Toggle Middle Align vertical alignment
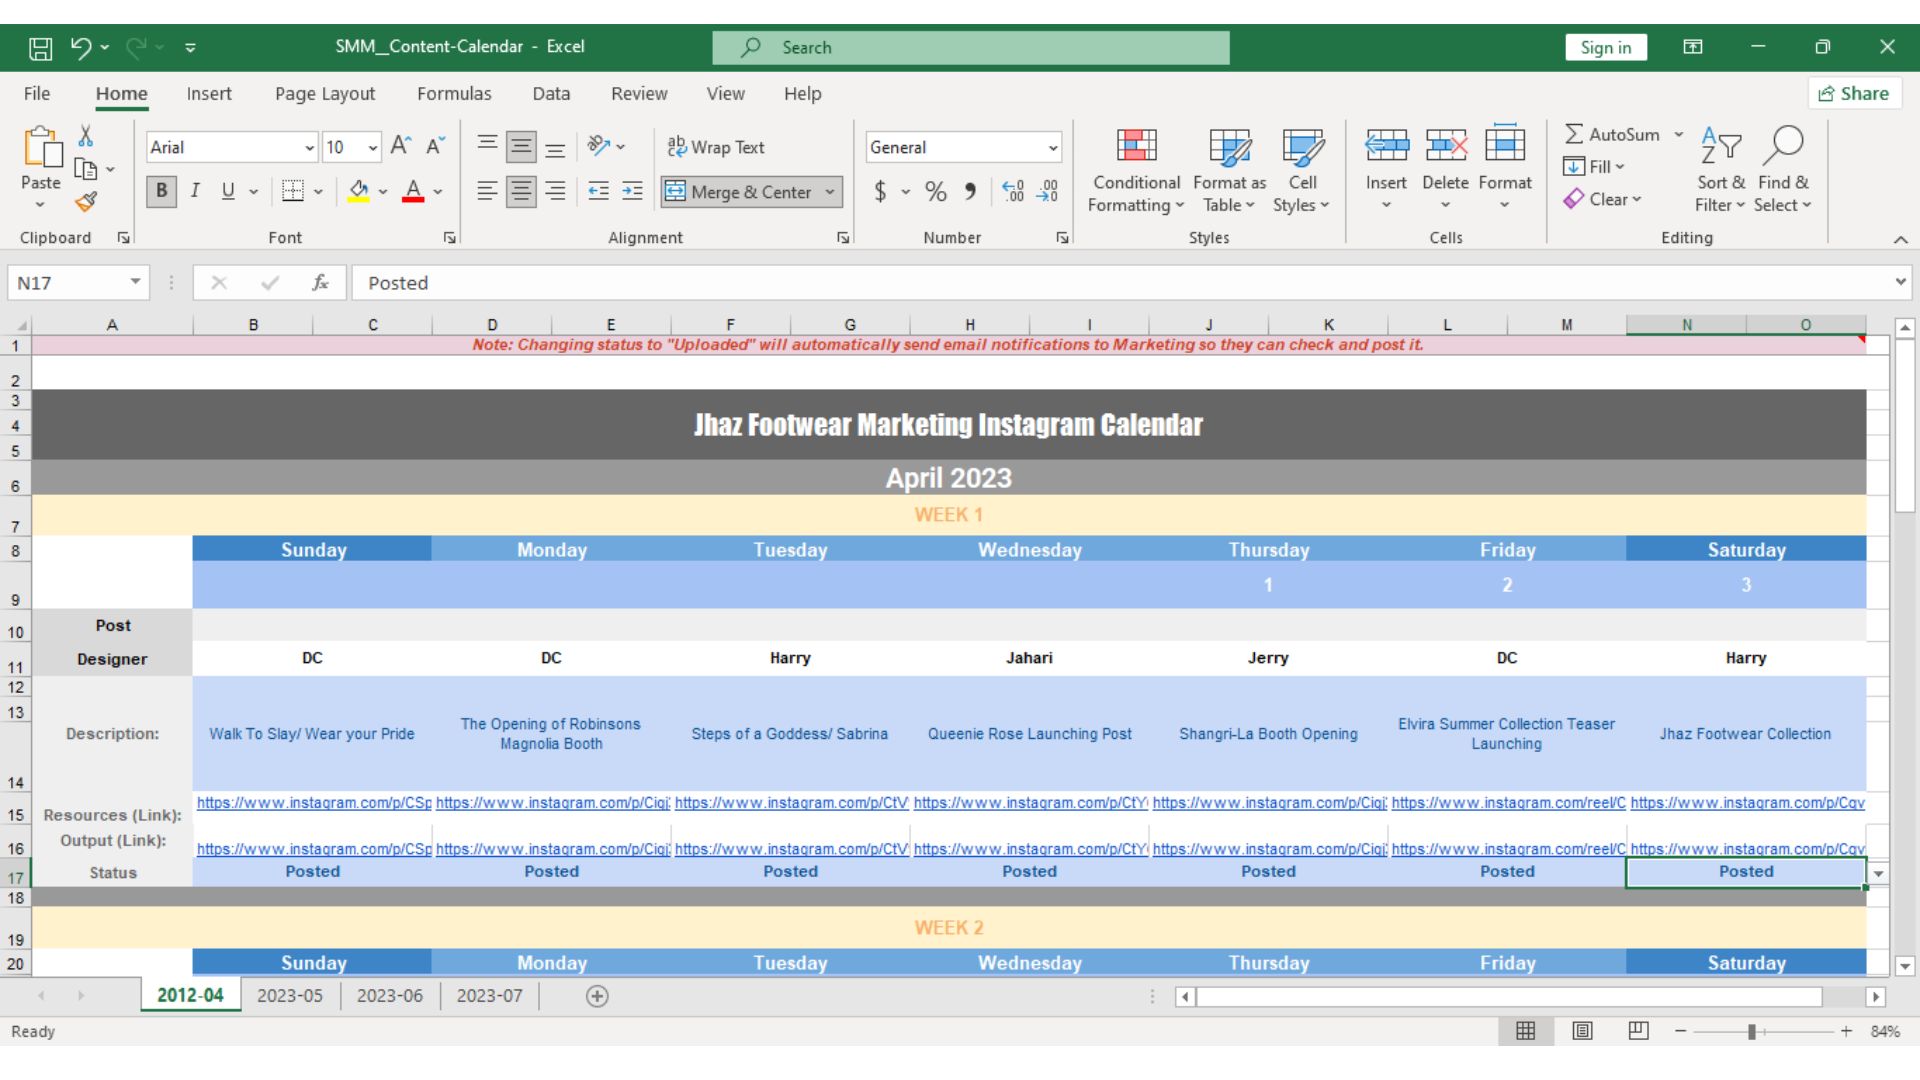This screenshot has width=1920, height=1080. tap(521, 147)
